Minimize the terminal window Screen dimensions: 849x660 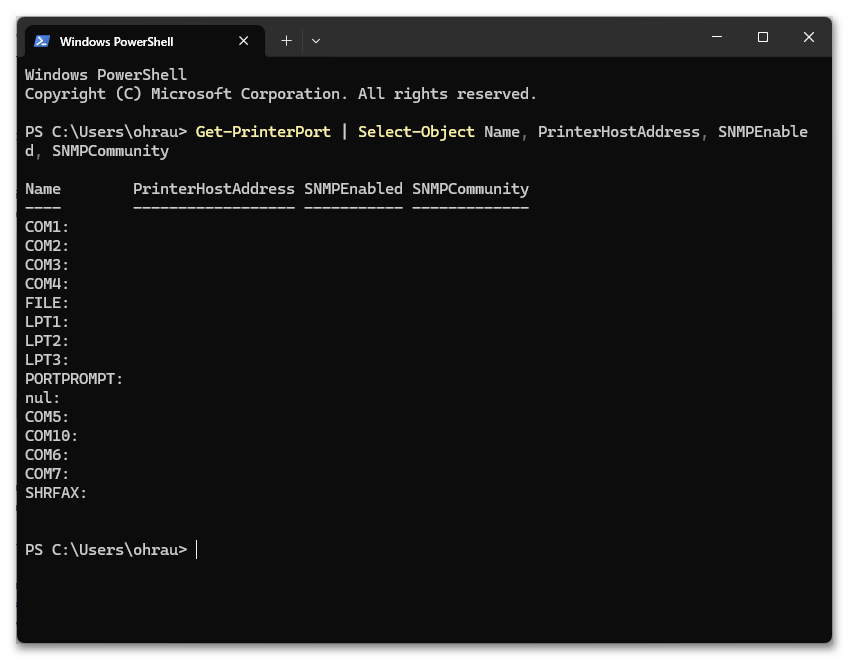717,37
